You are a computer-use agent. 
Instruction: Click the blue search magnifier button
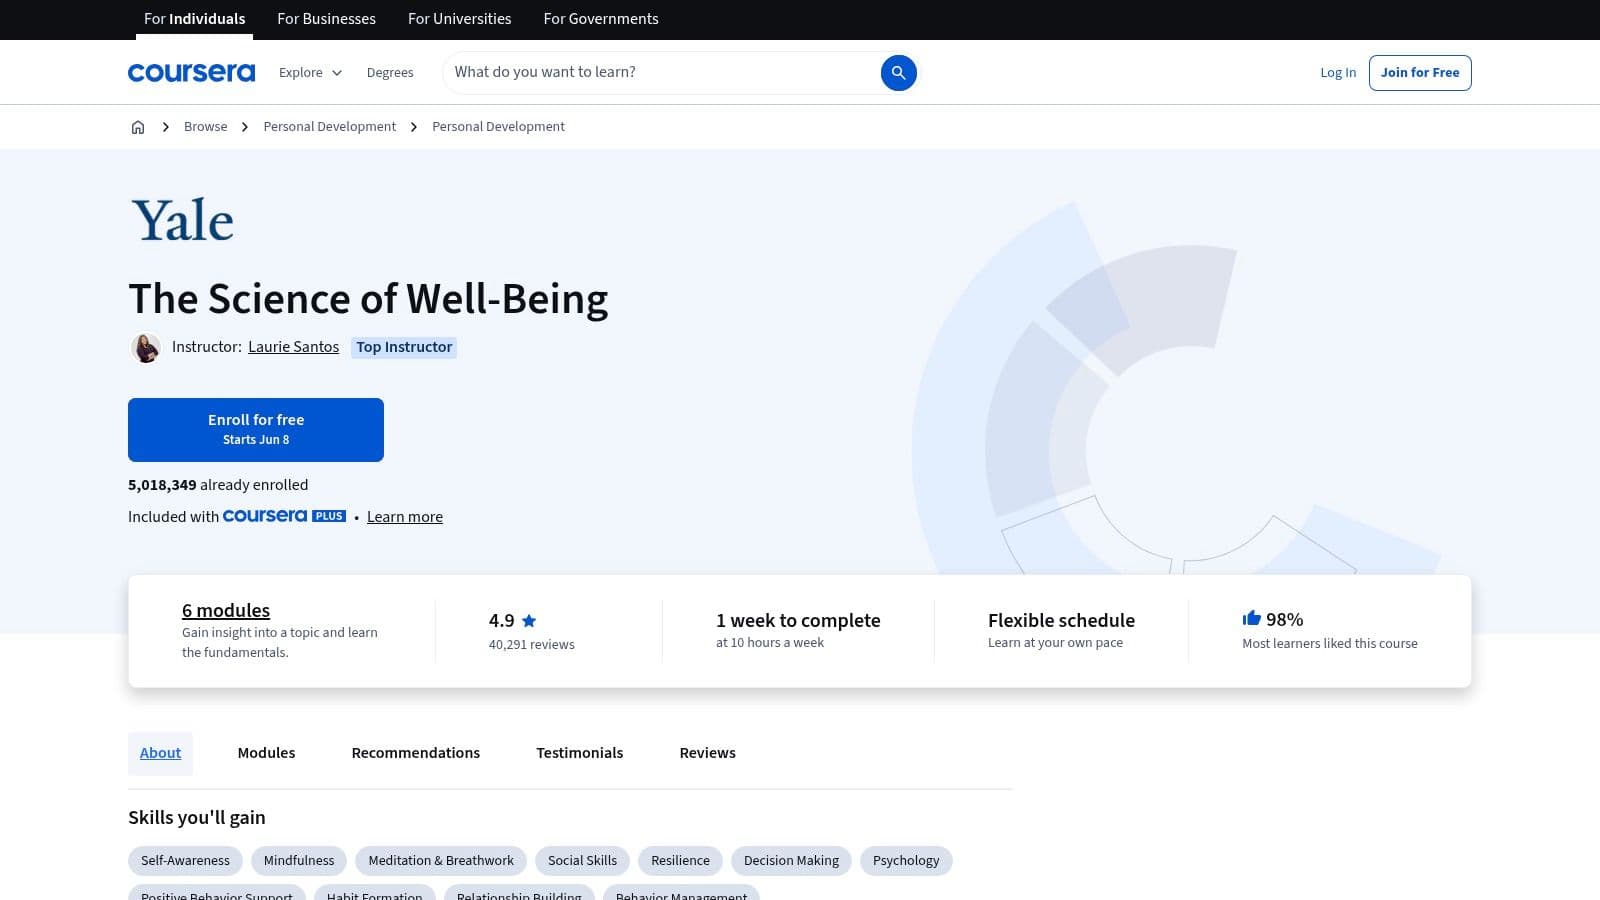[898, 73]
